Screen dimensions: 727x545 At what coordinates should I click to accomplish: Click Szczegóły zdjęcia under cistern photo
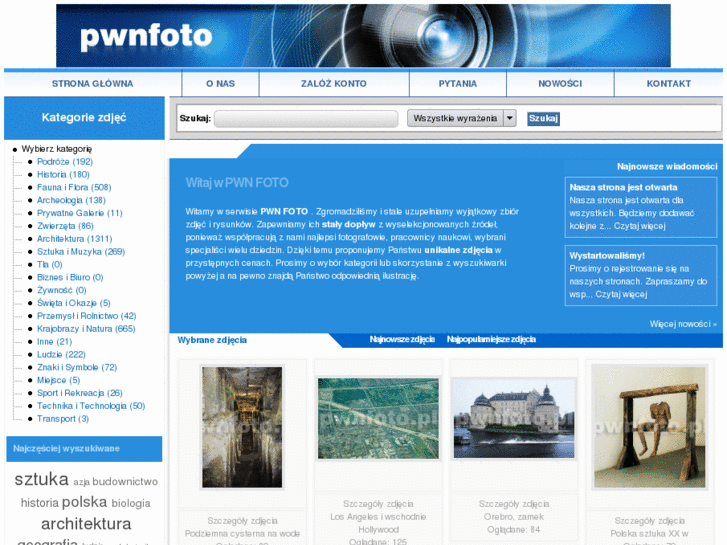[242, 521]
